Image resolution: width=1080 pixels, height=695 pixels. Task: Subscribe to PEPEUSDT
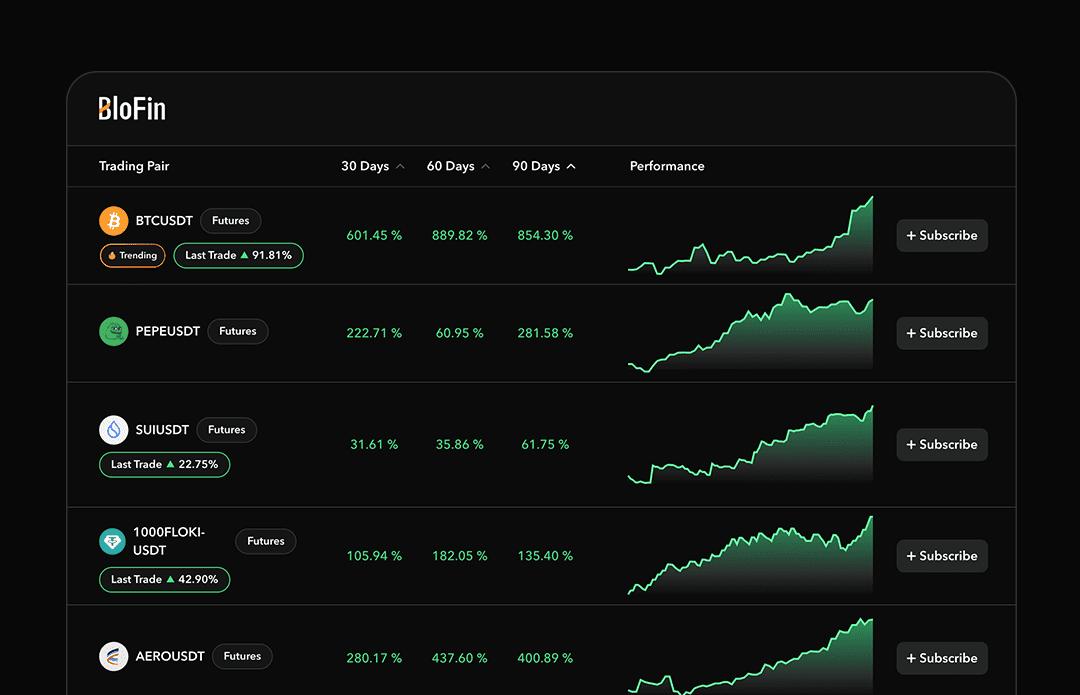941,333
